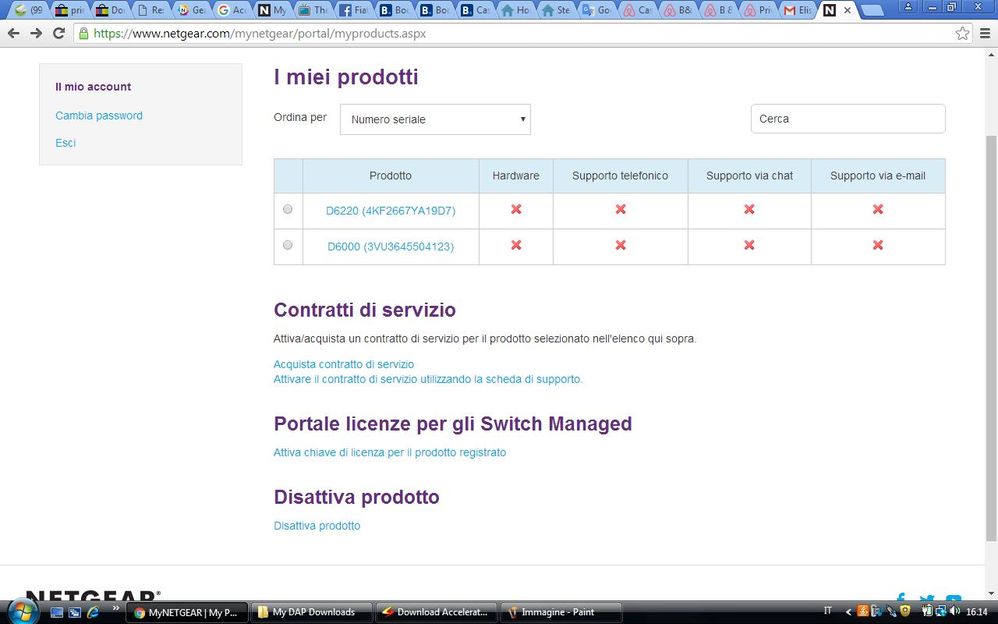Click the red X under Supporto via chat for D6000
998x624 pixels.
749,245
